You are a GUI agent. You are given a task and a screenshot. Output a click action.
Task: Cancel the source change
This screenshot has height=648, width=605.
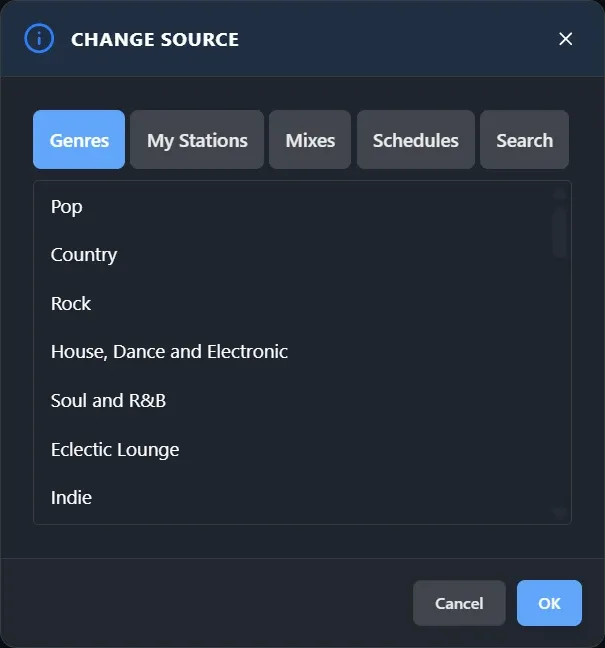coord(459,603)
